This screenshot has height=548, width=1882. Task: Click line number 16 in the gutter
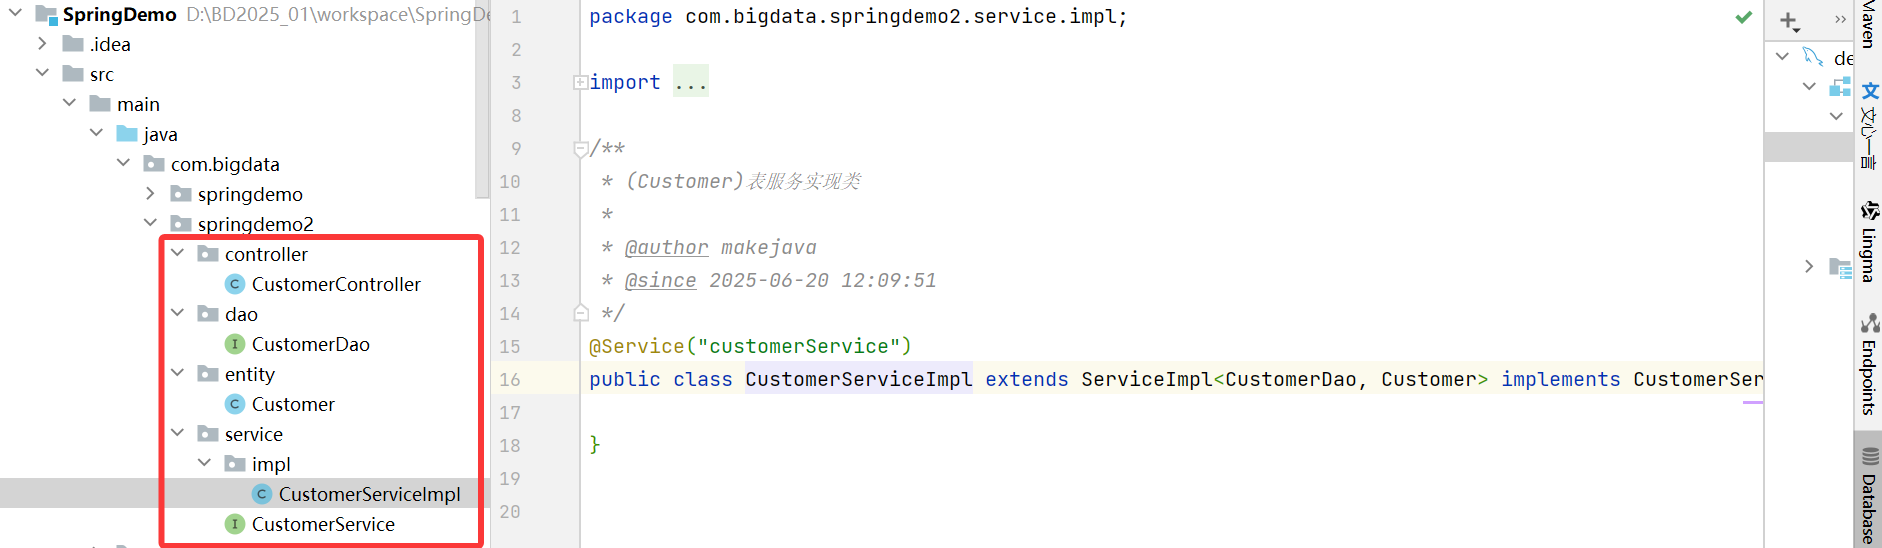(x=510, y=379)
